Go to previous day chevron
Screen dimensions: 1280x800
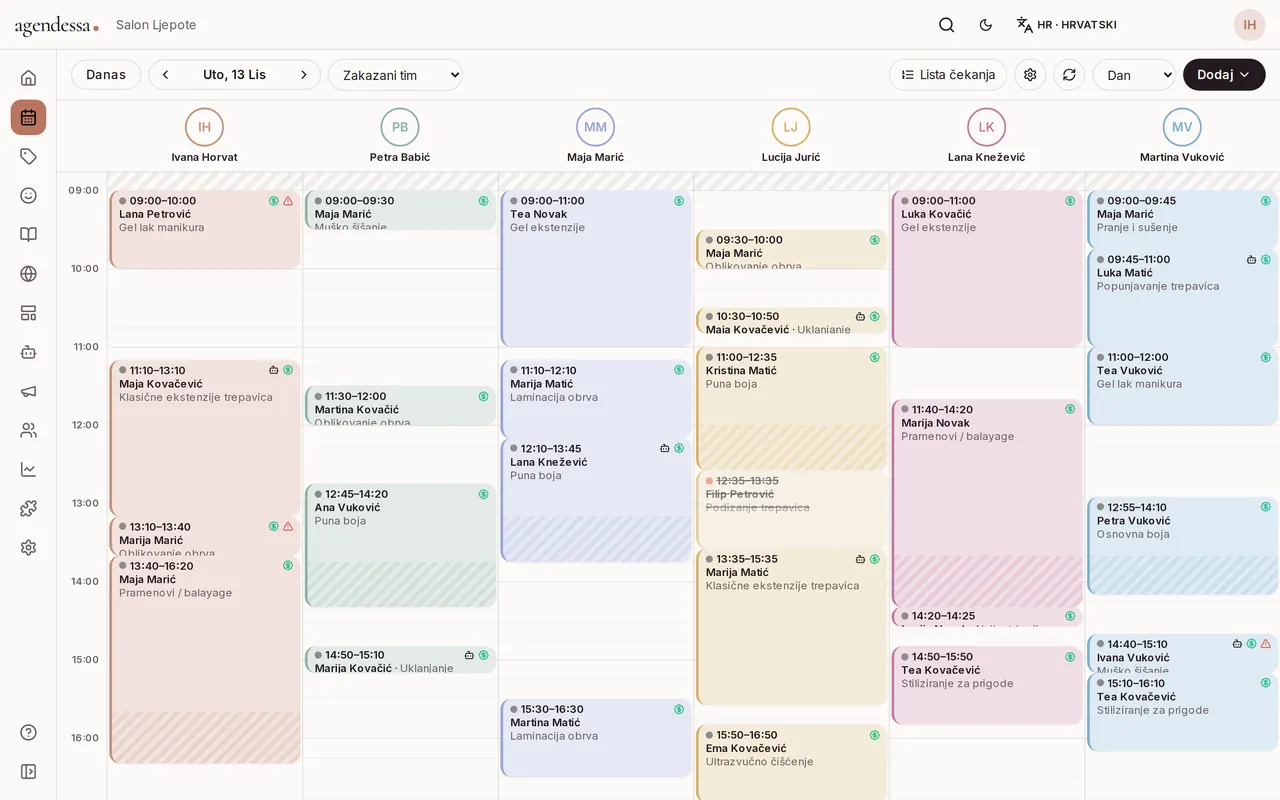166,75
